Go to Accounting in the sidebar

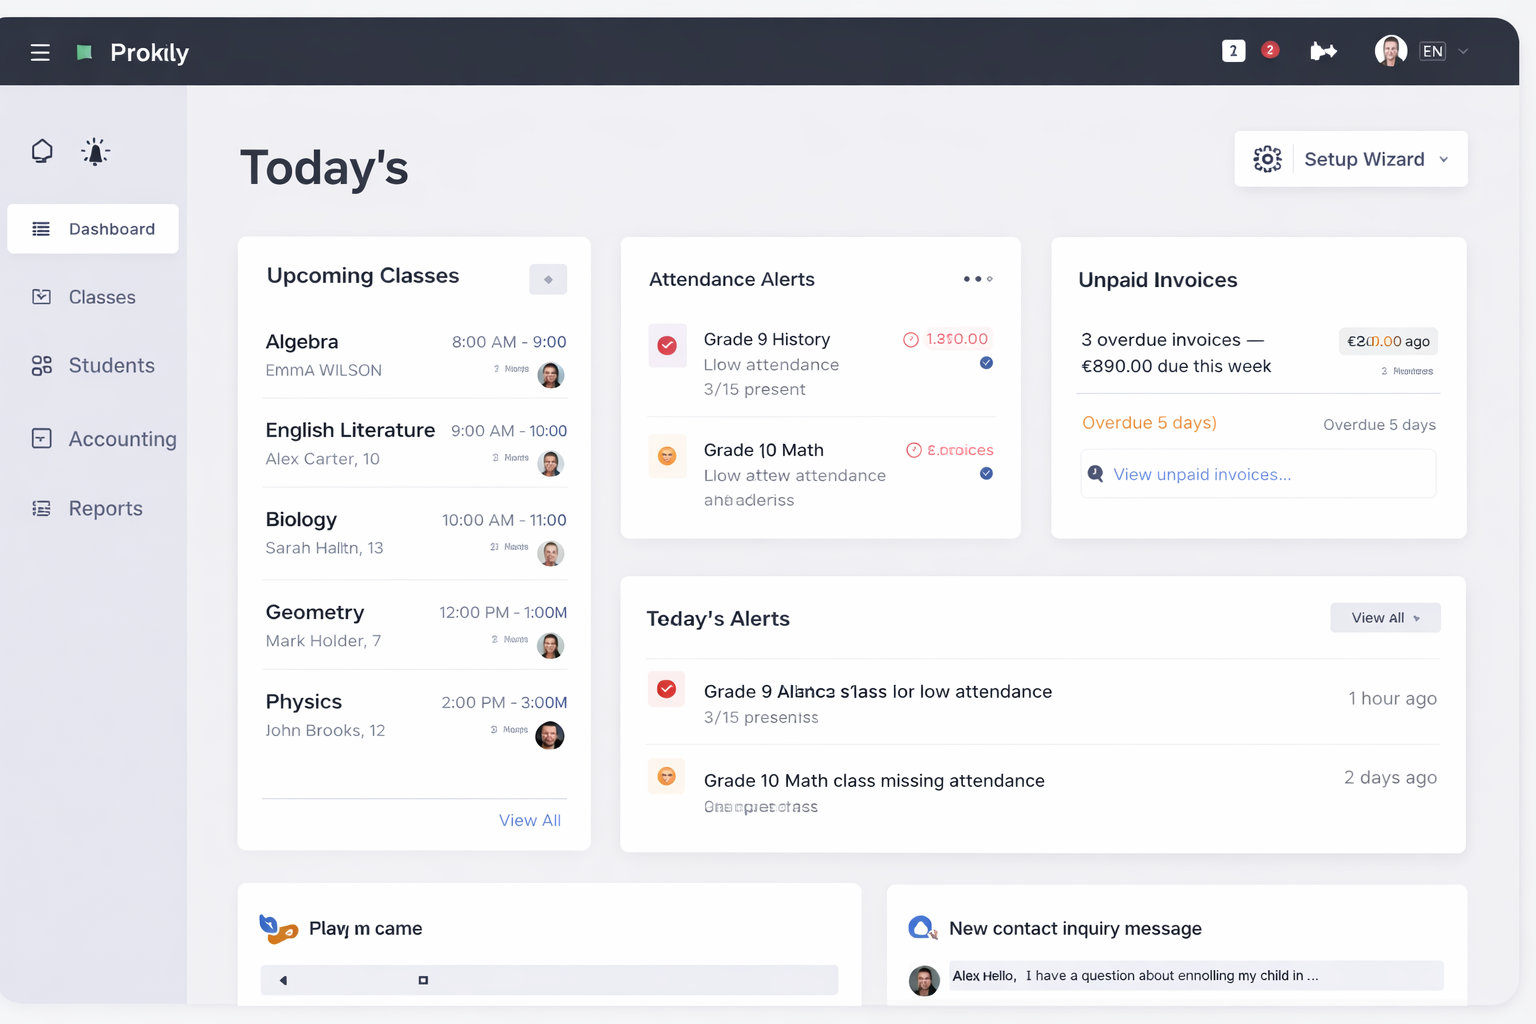tap(121, 439)
